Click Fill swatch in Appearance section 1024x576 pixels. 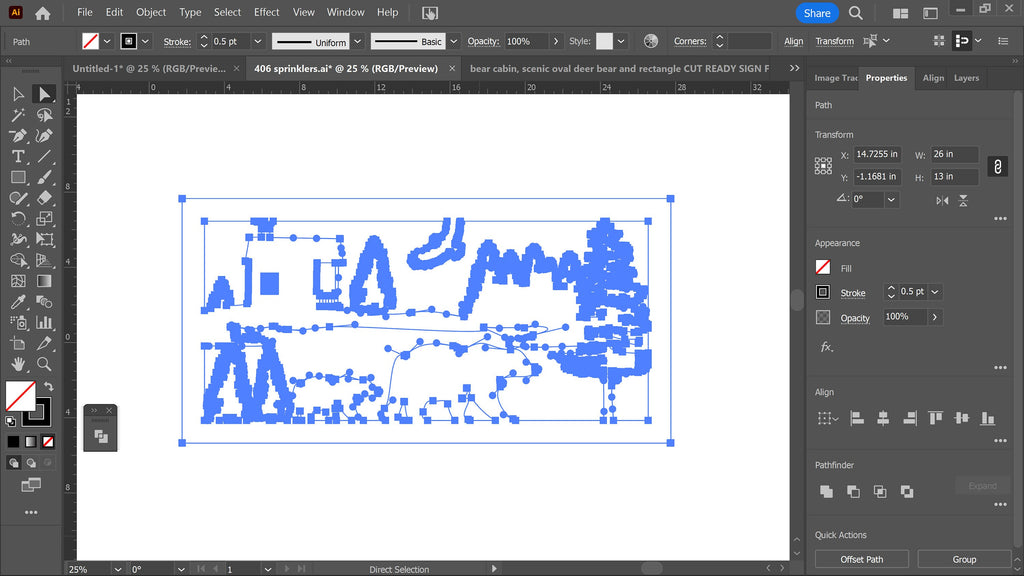coord(823,267)
